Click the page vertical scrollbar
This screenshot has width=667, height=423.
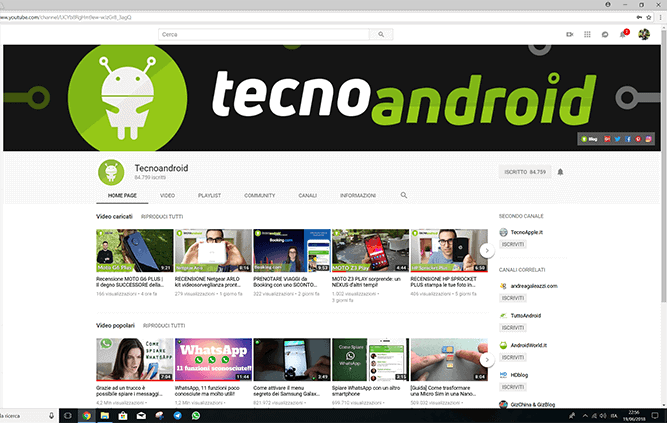tap(664, 166)
